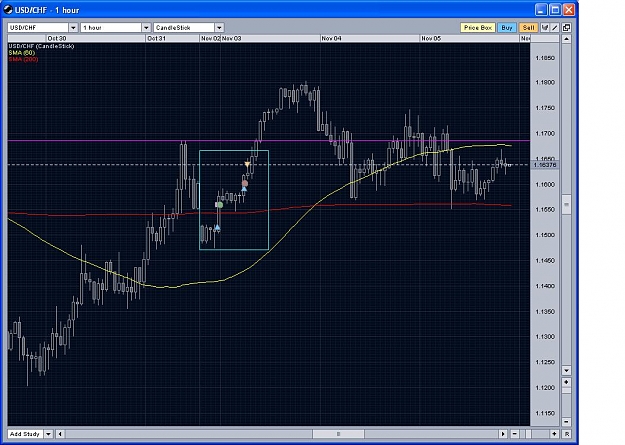The width and height of the screenshot is (625, 445).
Task: Click the current price label on the axis
Action: coord(544,165)
